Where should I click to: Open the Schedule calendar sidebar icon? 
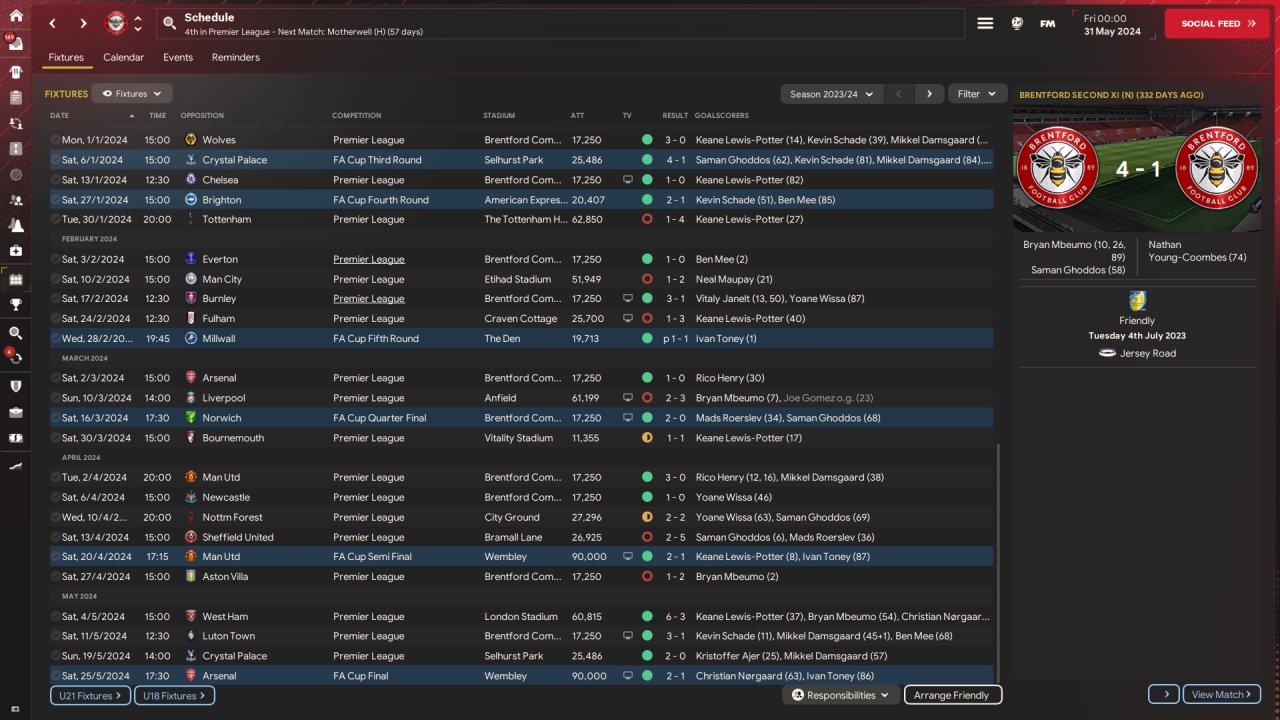pos(15,279)
